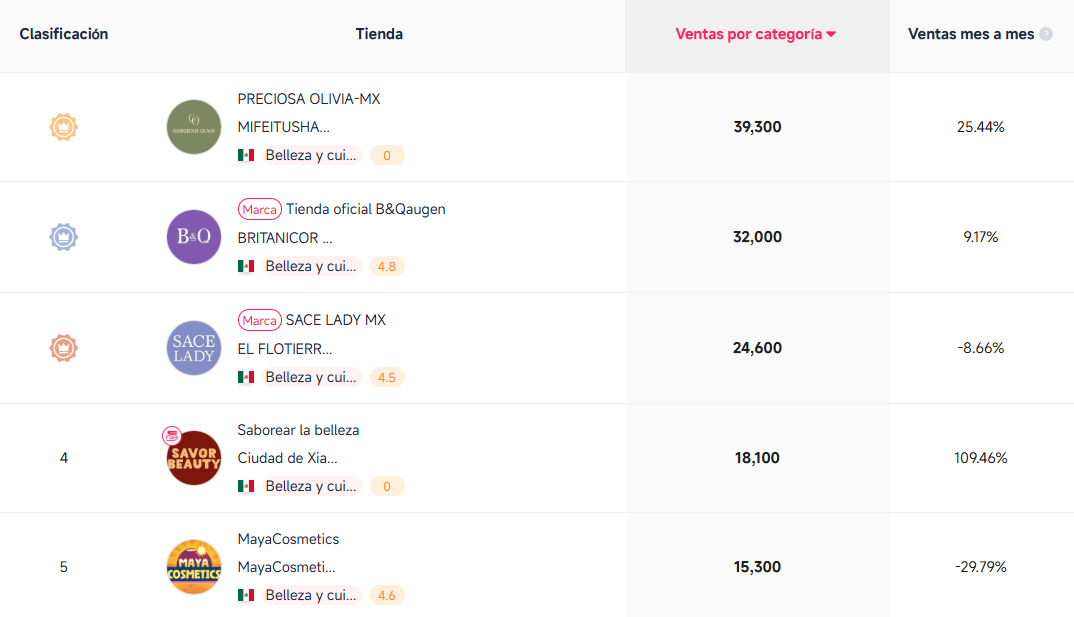Click the Clasificación column header

(x=64, y=34)
